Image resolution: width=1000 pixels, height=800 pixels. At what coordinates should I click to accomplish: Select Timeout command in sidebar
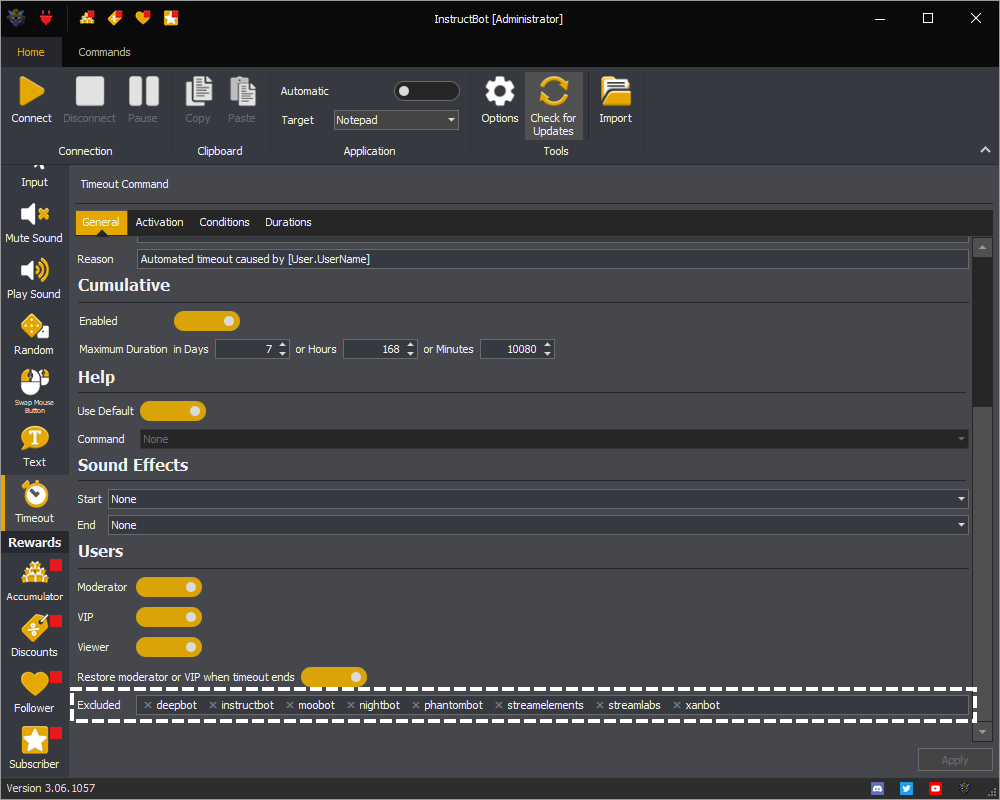point(34,503)
